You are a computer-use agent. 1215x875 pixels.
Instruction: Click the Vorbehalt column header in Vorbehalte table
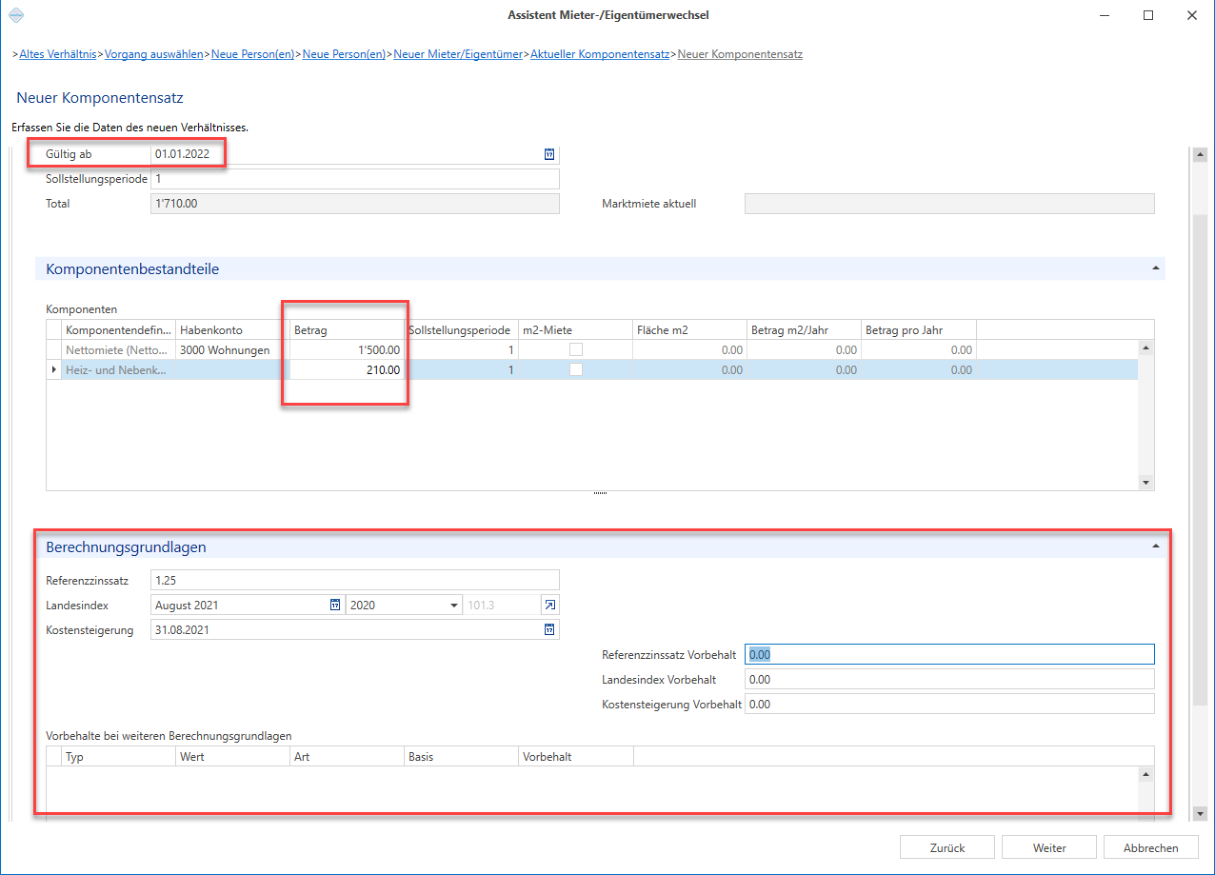pyautogui.click(x=575, y=757)
